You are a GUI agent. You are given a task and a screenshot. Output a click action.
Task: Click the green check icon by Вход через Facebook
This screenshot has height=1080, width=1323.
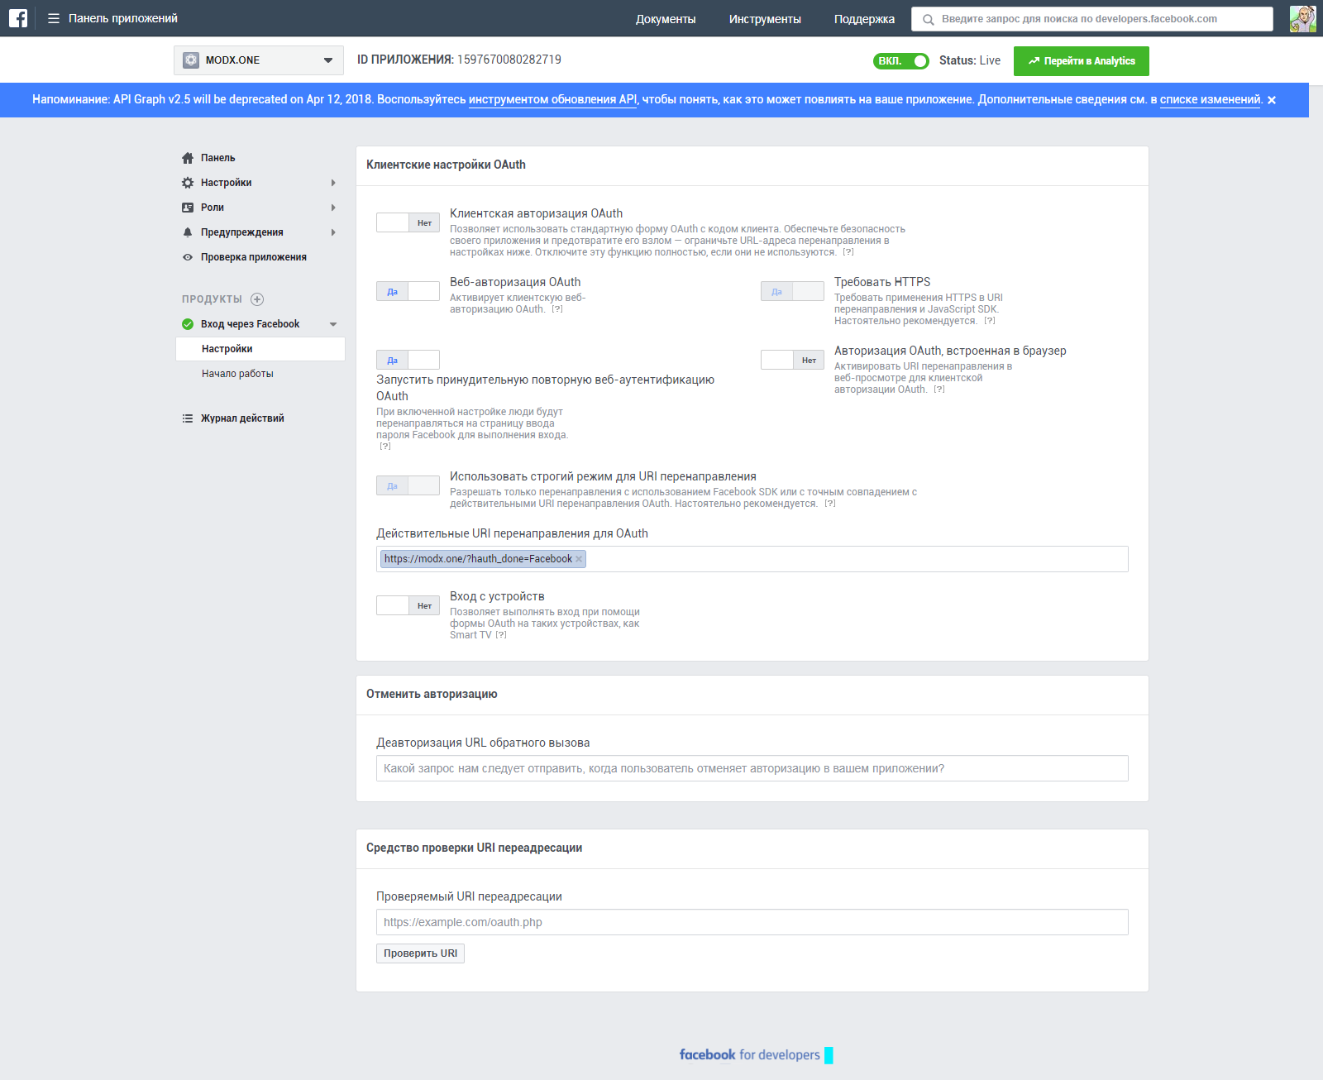click(188, 324)
